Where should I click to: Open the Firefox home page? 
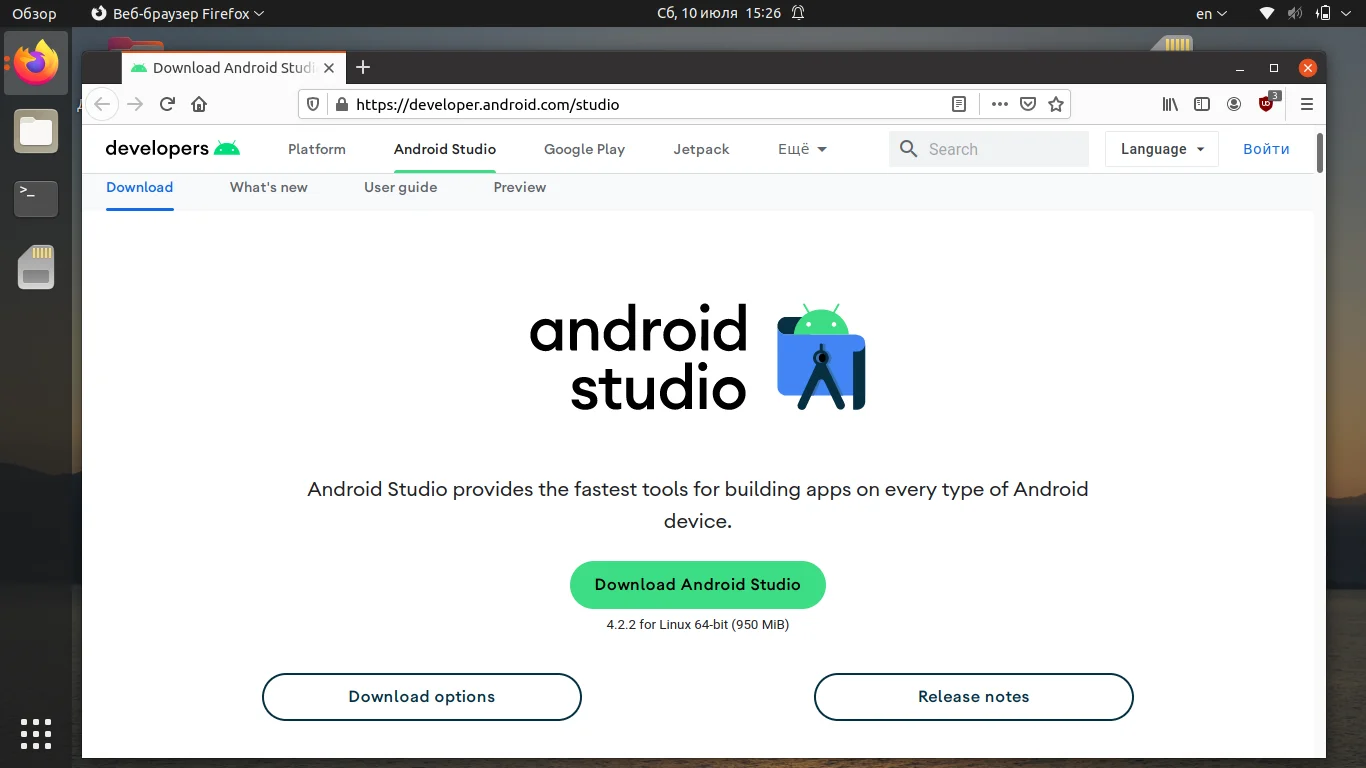[199, 104]
